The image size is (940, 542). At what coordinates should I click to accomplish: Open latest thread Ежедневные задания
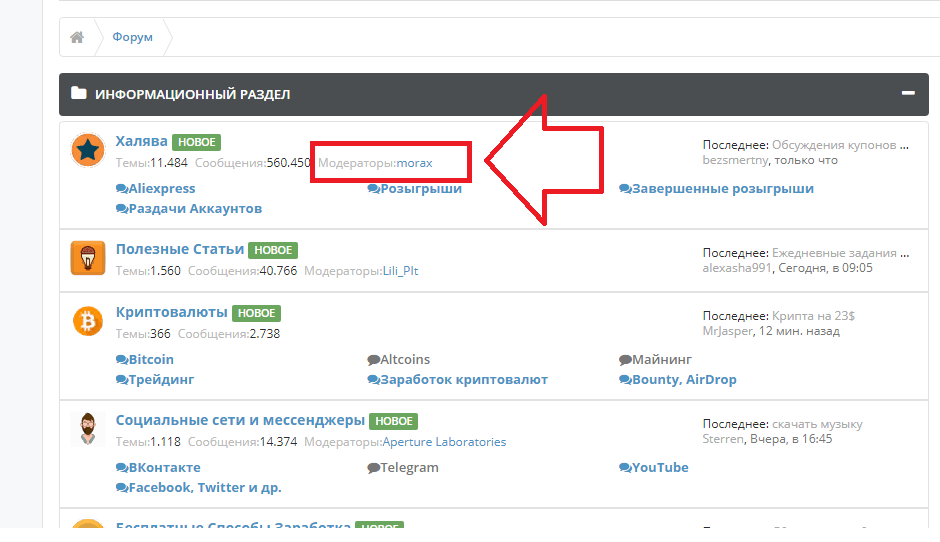(840, 253)
